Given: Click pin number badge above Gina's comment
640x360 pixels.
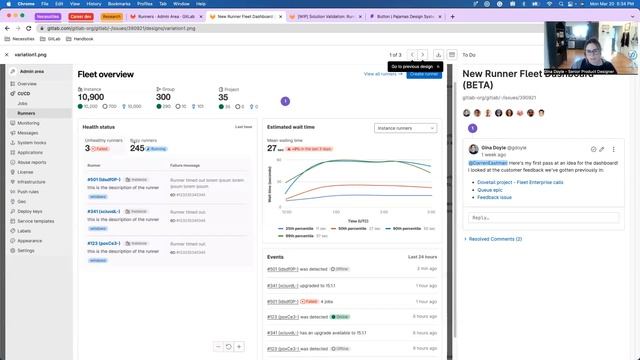Looking at the screenshot, I should pos(472,128).
